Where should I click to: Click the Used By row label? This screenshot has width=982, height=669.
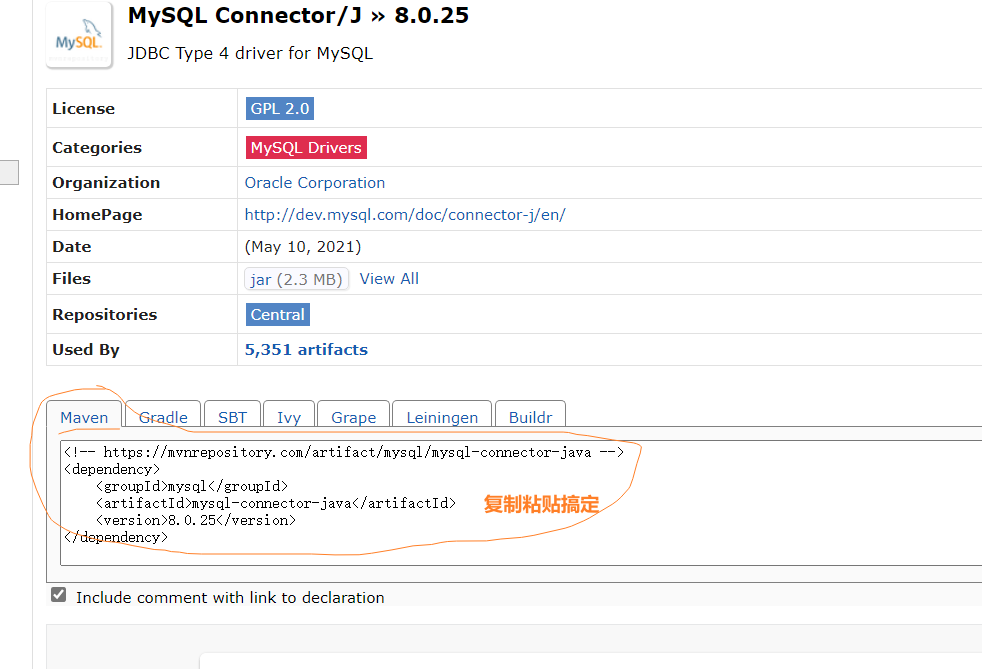point(86,350)
